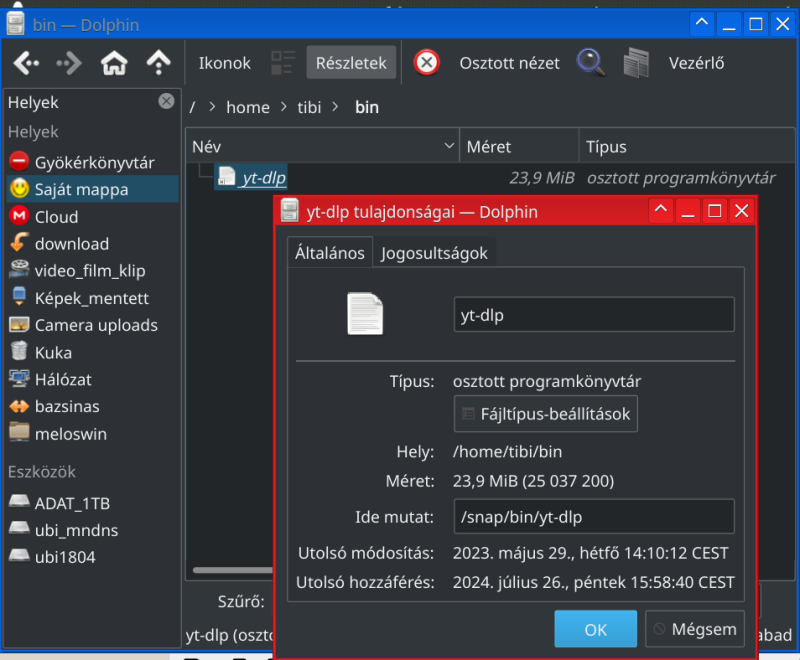Click the 23,9 MiB size cell
This screenshot has height=660, width=800.
(x=542, y=177)
